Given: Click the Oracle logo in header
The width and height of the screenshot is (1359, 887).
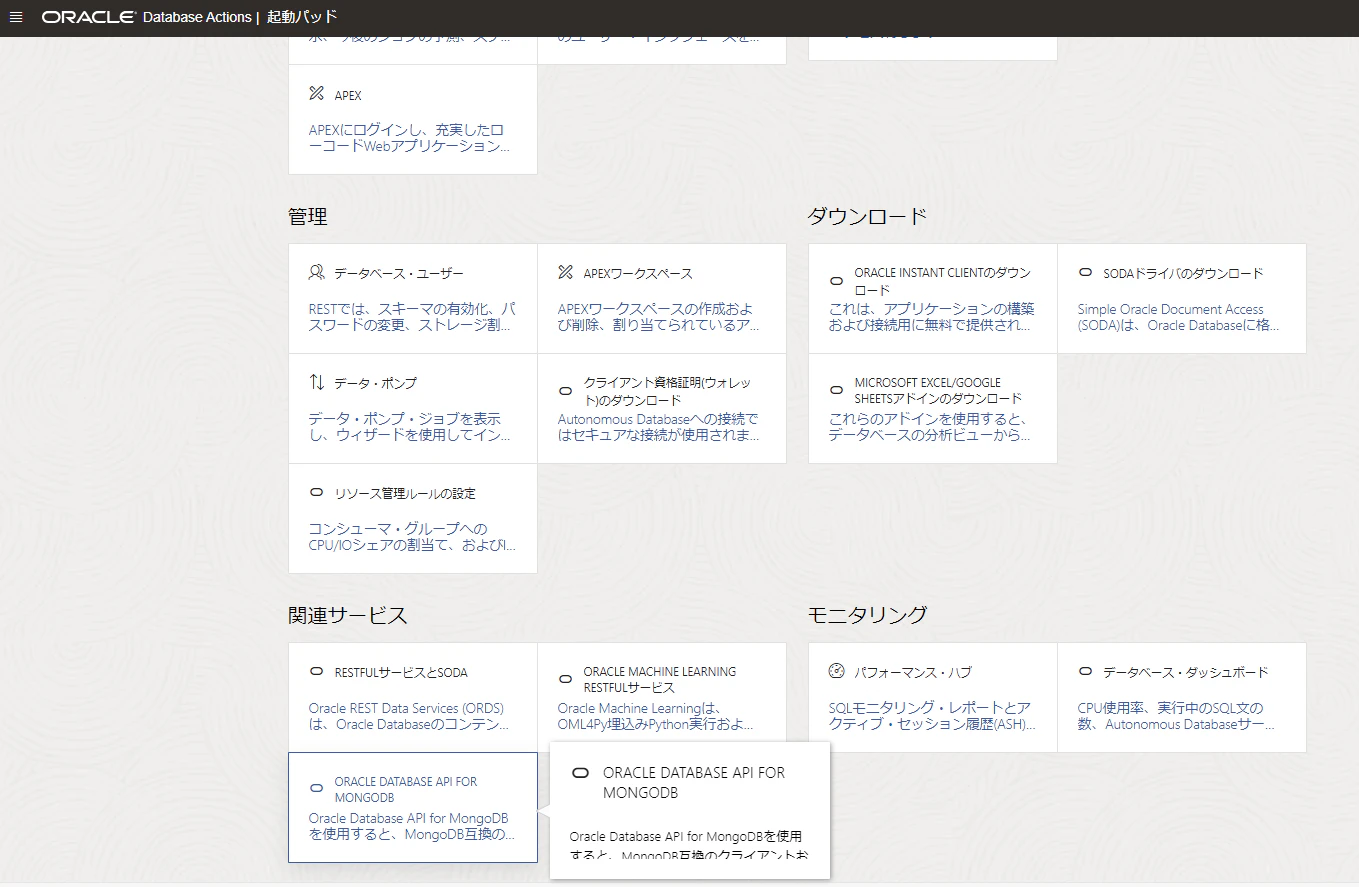Looking at the screenshot, I should pos(88,18).
